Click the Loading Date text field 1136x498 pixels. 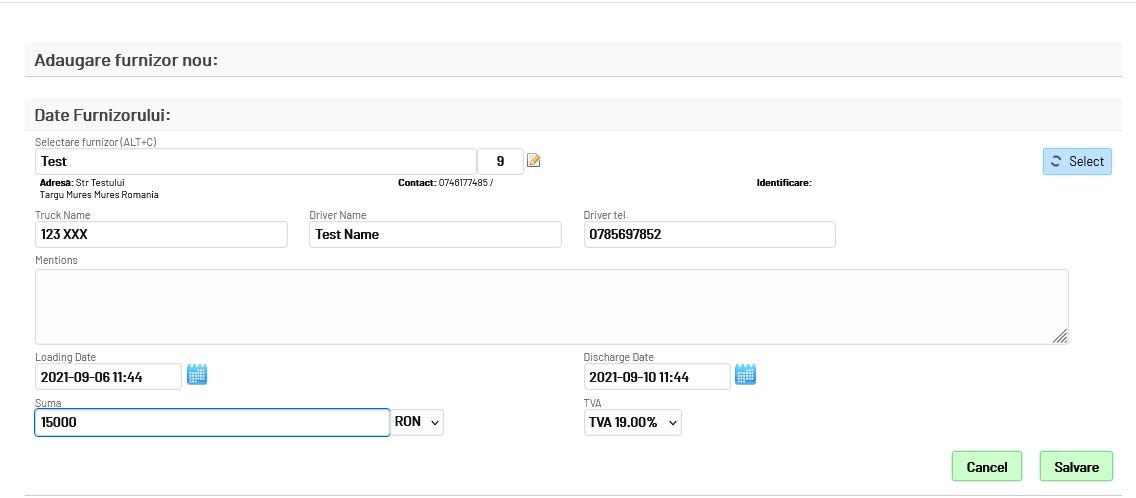click(x=108, y=376)
